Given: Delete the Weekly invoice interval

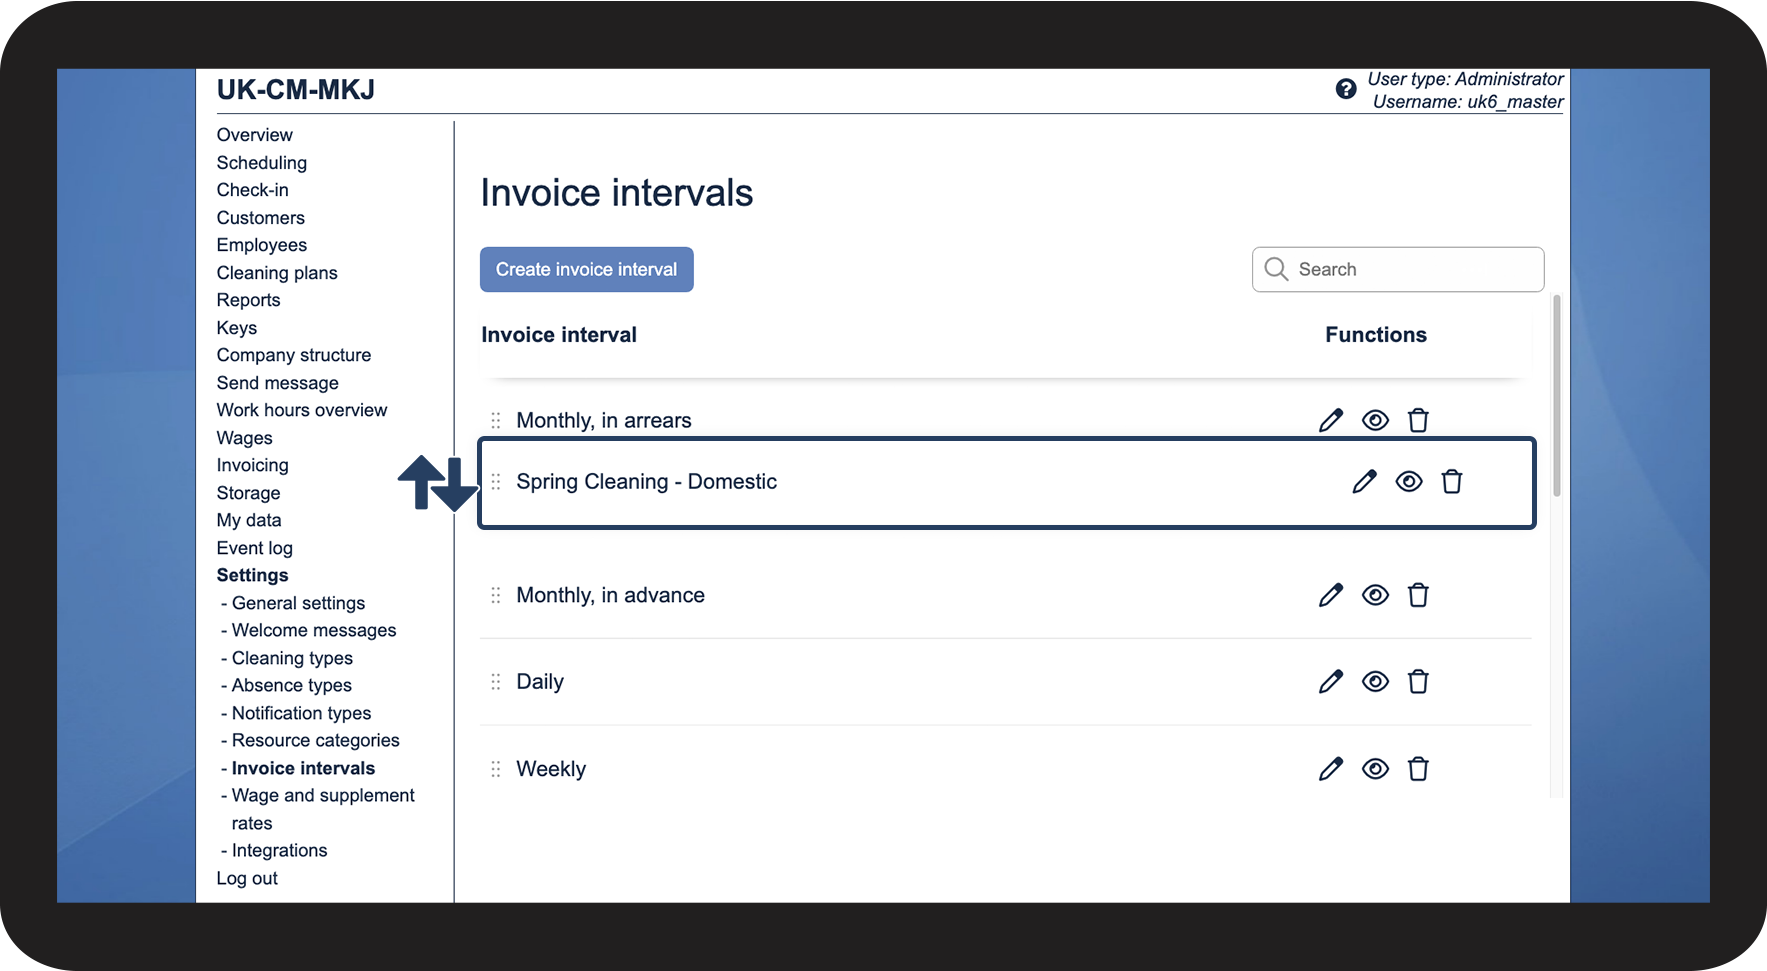Looking at the screenshot, I should tap(1418, 769).
